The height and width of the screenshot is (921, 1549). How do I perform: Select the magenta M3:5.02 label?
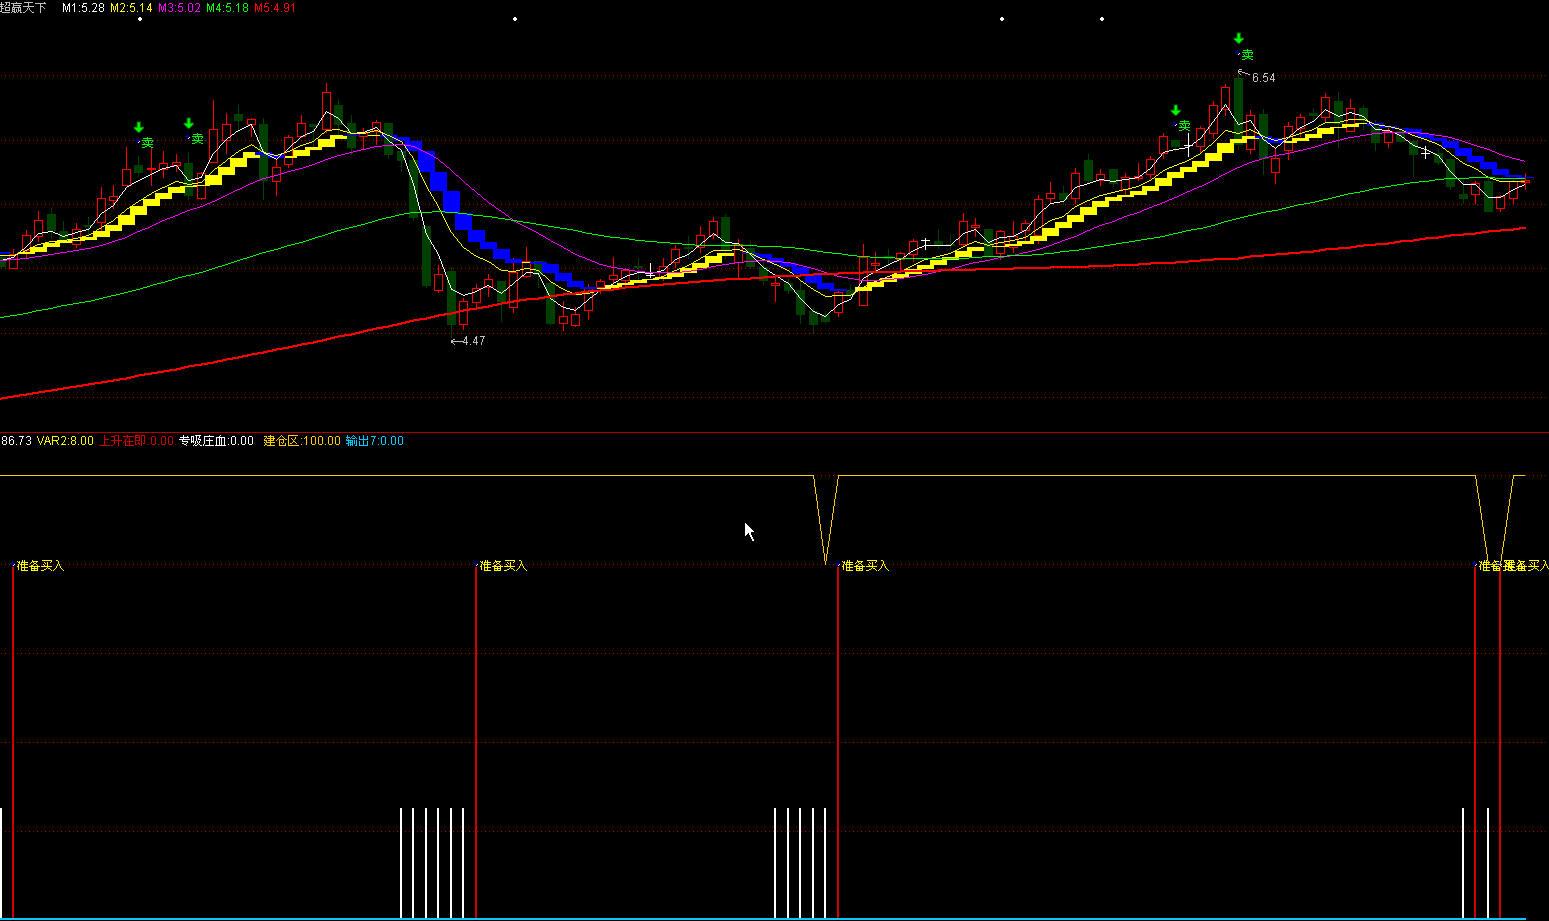179,7
